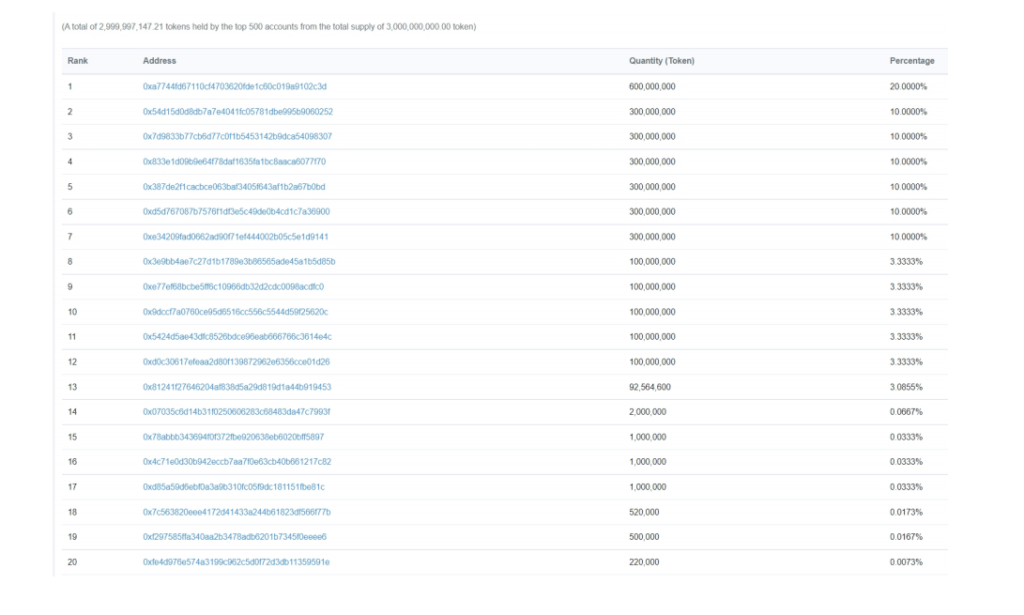Viewport: 1024px width, 615px height.
Task: Open rank 19 address 0xf297585f link
Action: tap(234, 537)
